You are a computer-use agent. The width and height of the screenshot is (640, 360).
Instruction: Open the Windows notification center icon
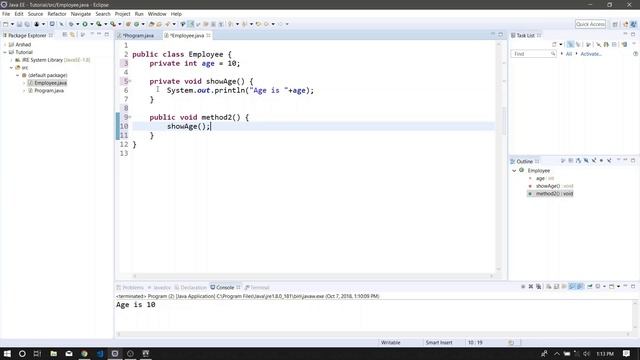pos(627,353)
